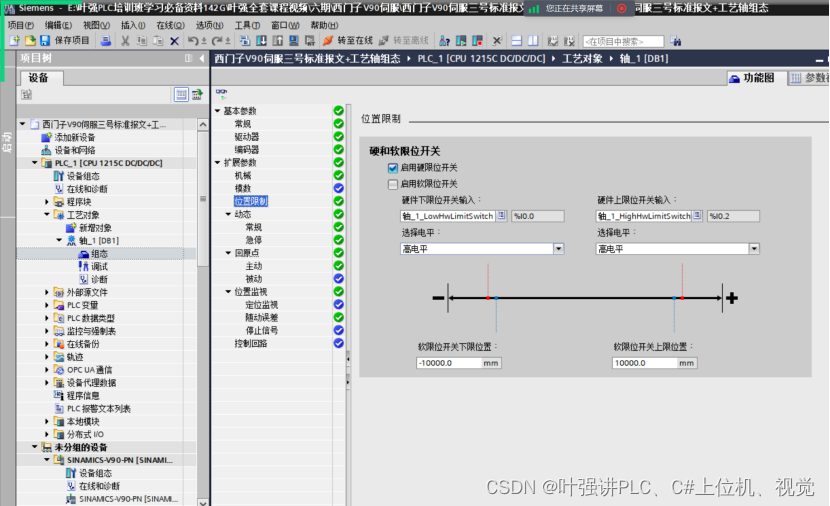830x506 pixels.
Task: Click the 硬件下限位开关输入 tag field
Action: click(448, 216)
